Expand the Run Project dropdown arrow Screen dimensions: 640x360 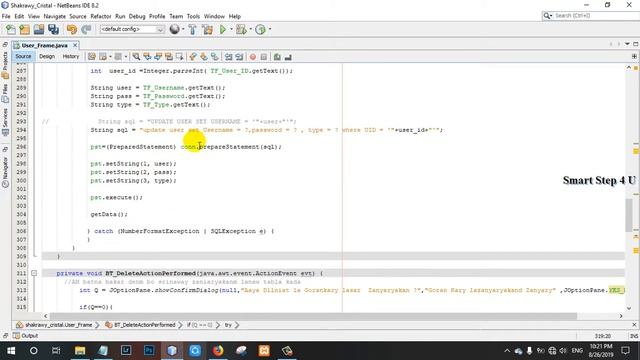tap(231, 29)
